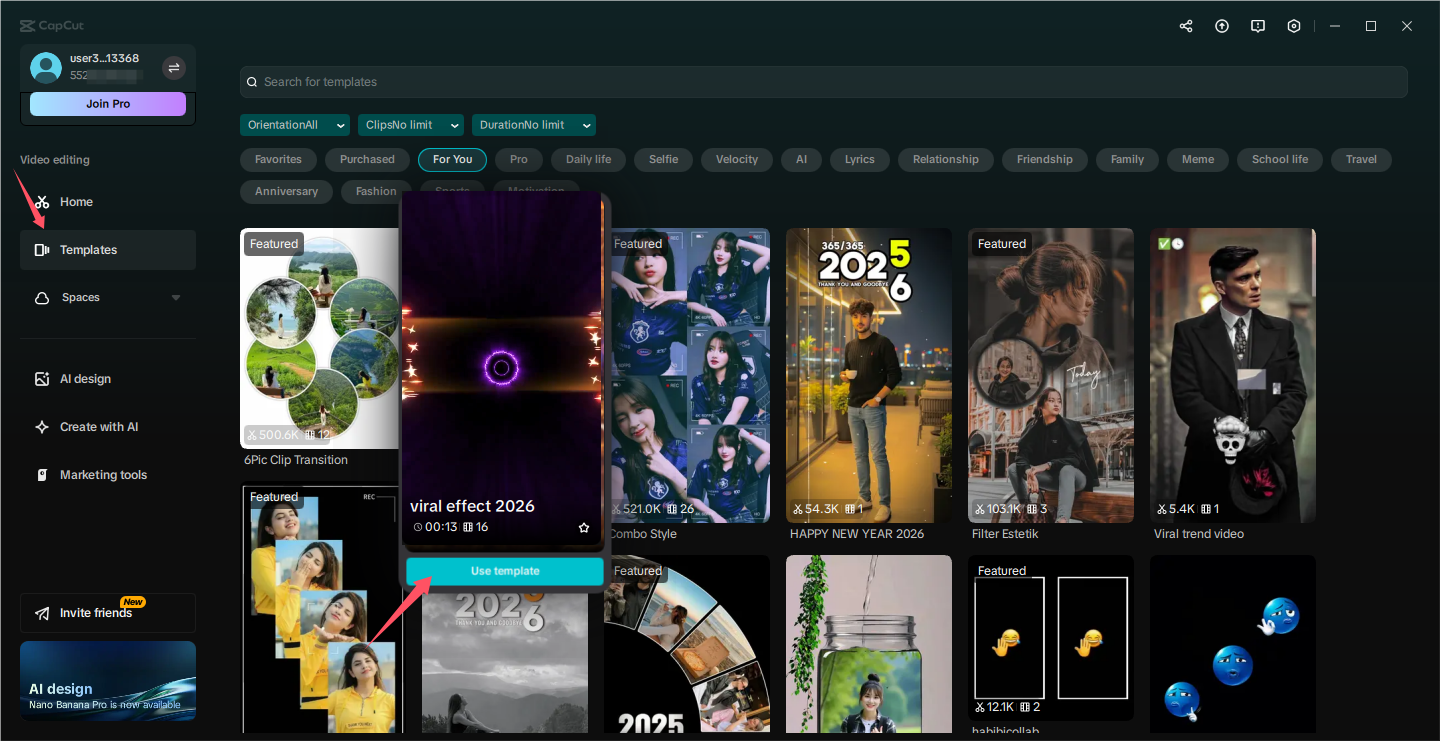Click the CapCut logo
Viewport: 1440px width, 741px height.
pos(50,26)
